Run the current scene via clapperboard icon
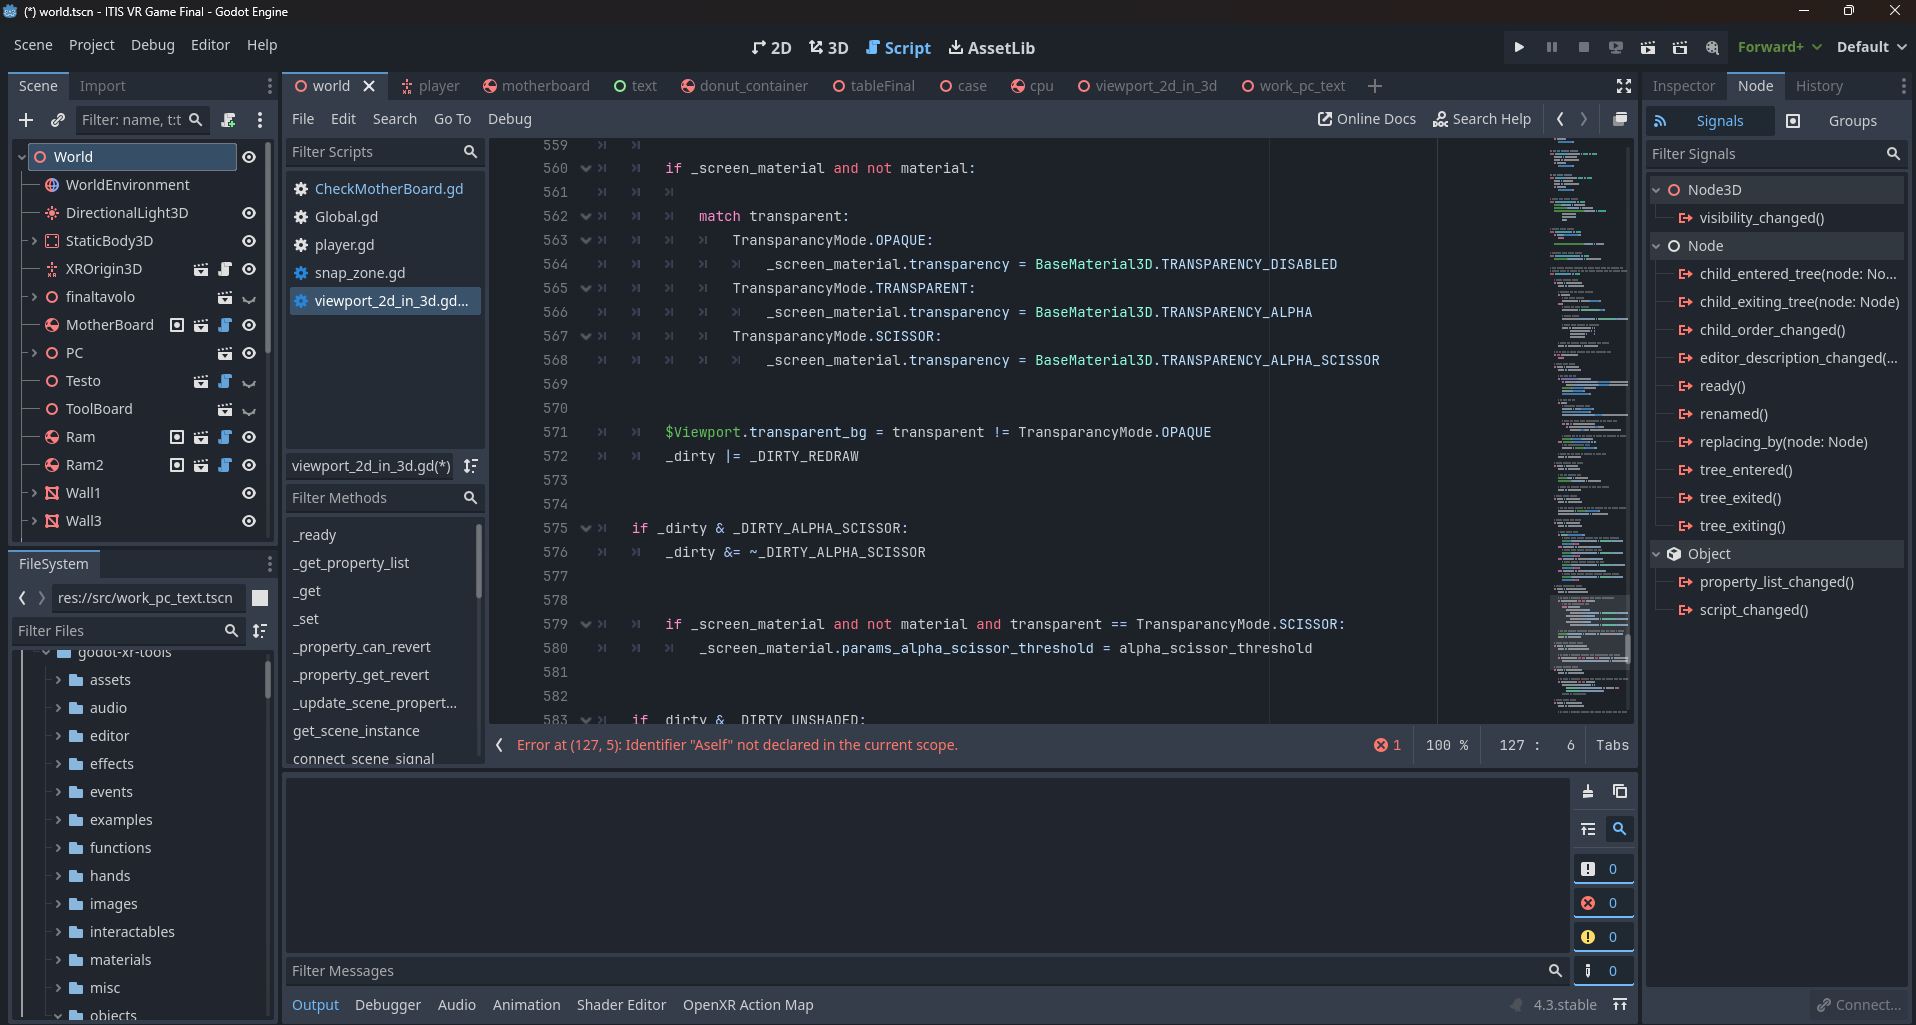1916x1025 pixels. (1647, 47)
